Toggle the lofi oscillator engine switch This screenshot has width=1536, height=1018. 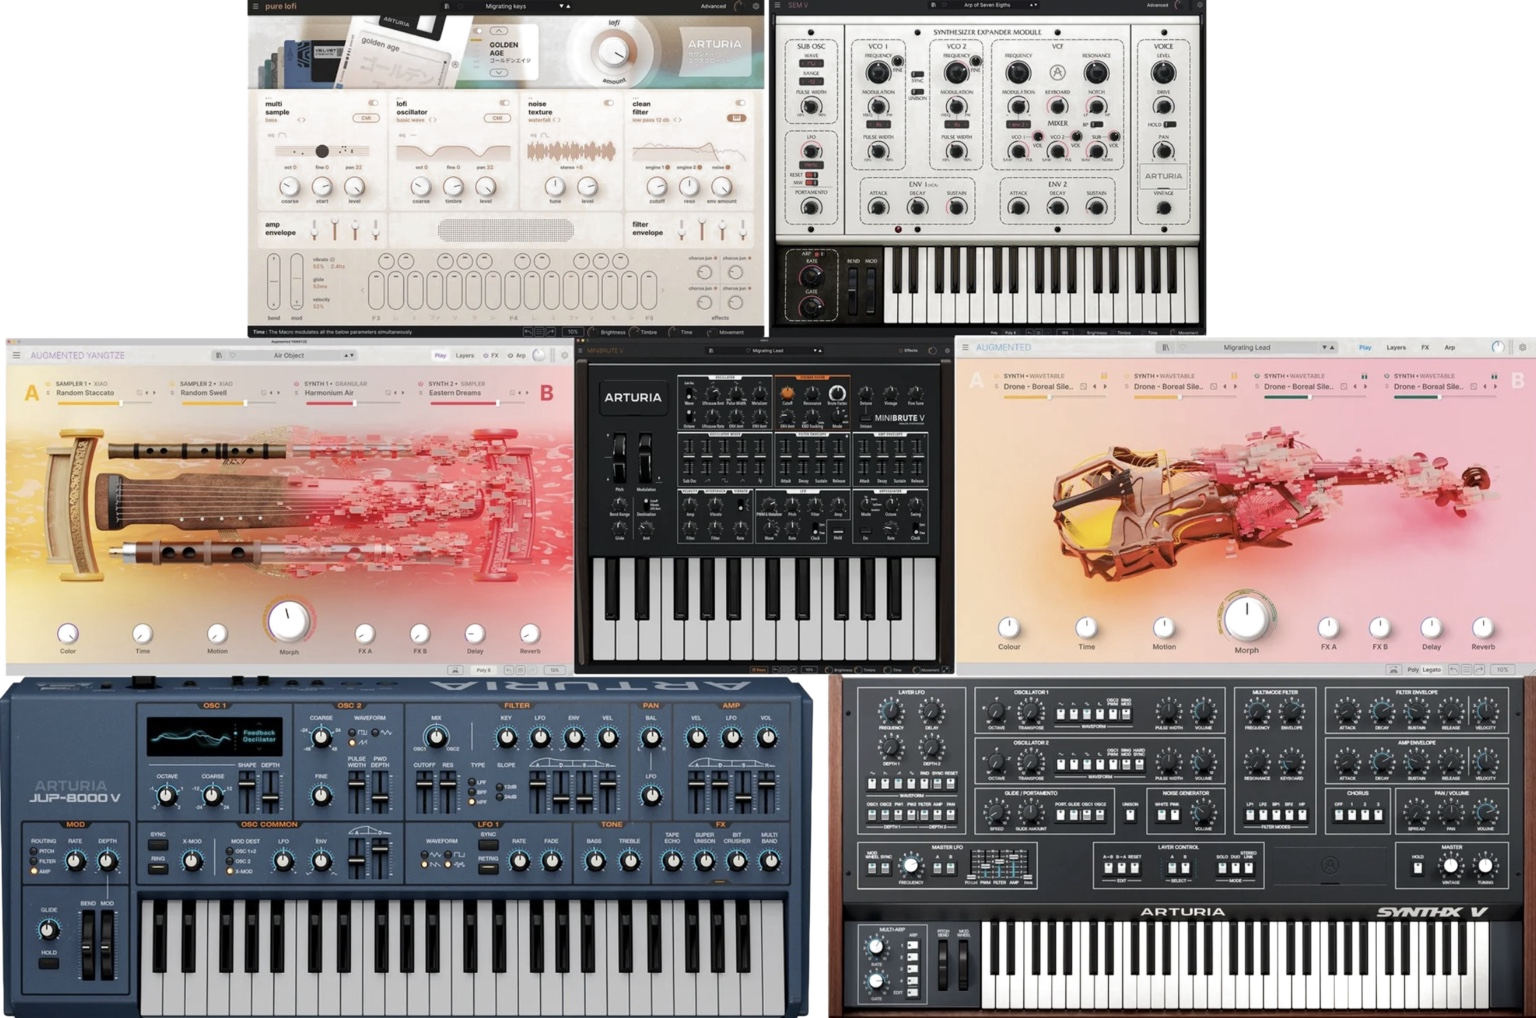[x=504, y=103]
